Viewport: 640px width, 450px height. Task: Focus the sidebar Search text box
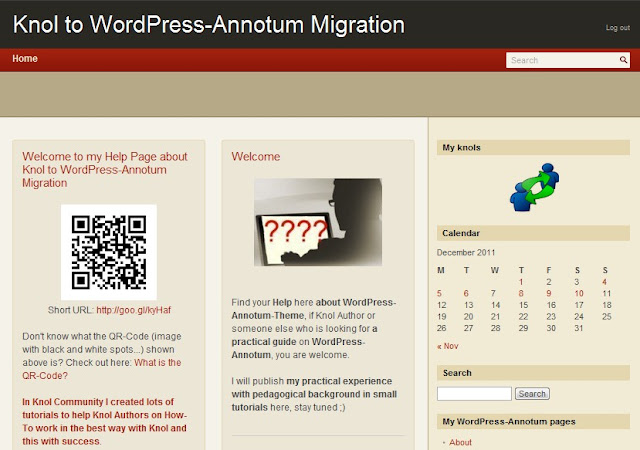474,394
